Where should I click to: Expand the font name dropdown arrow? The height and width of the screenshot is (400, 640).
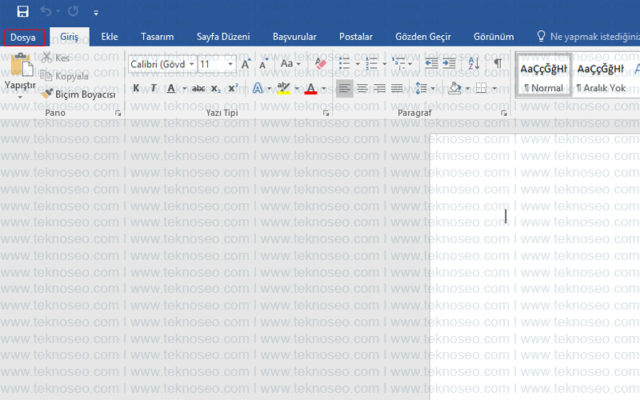pyautogui.click(x=191, y=64)
